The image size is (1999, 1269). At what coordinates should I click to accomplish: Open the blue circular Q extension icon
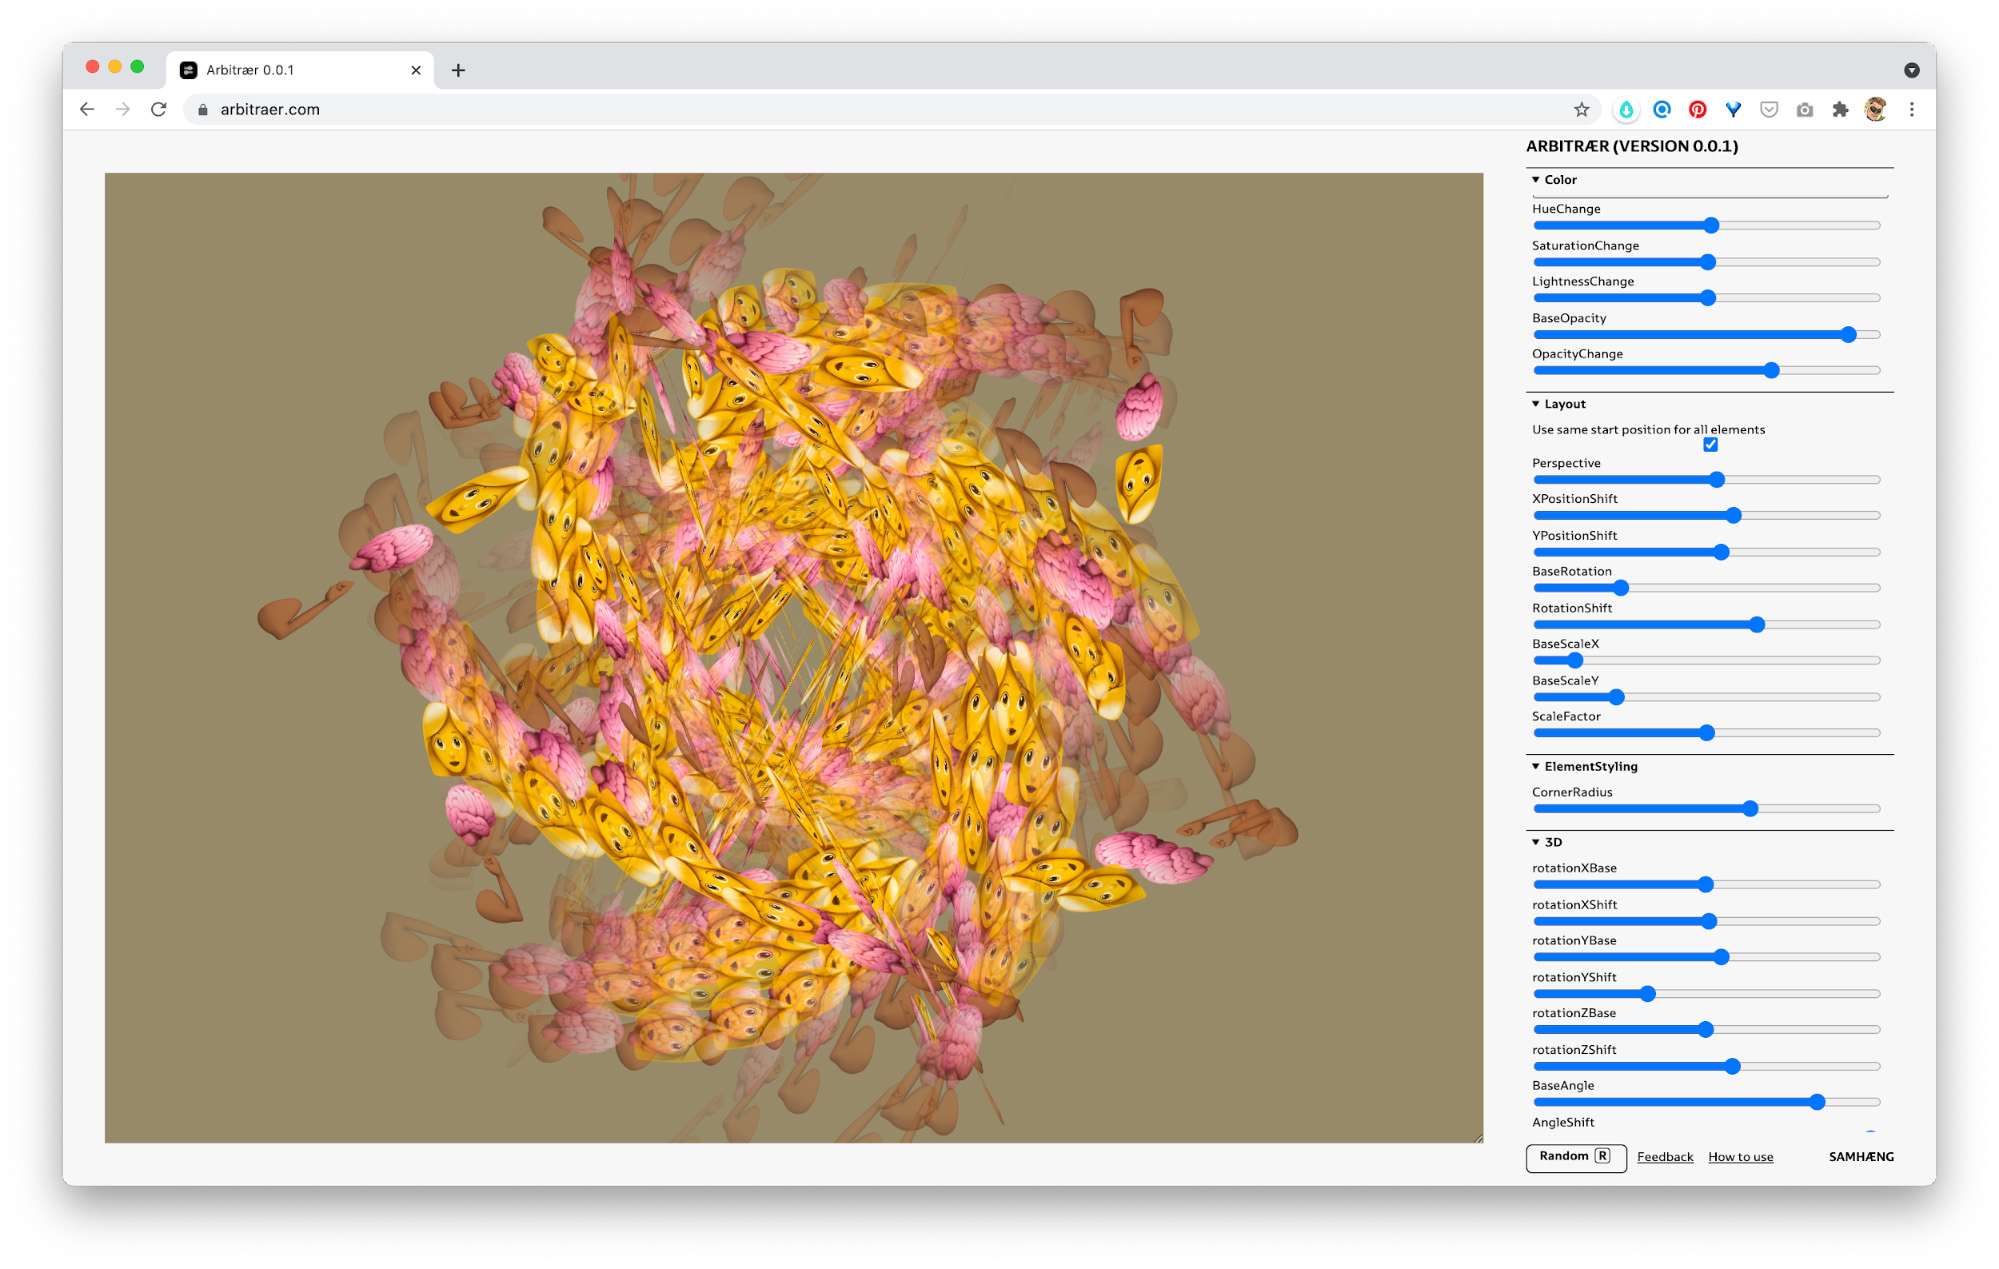click(x=1662, y=109)
